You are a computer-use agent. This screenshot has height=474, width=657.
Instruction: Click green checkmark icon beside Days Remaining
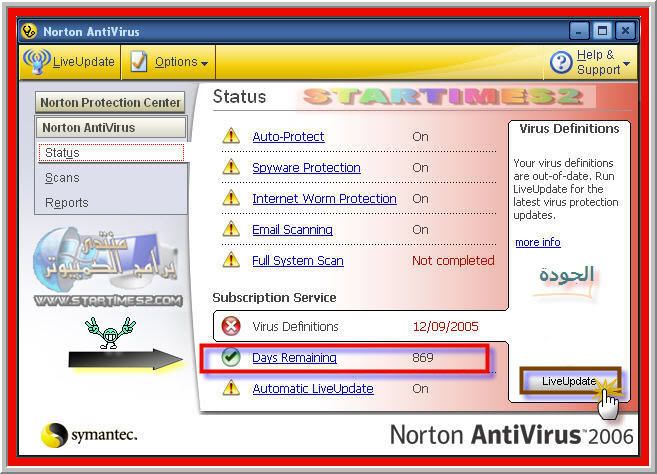click(x=231, y=357)
